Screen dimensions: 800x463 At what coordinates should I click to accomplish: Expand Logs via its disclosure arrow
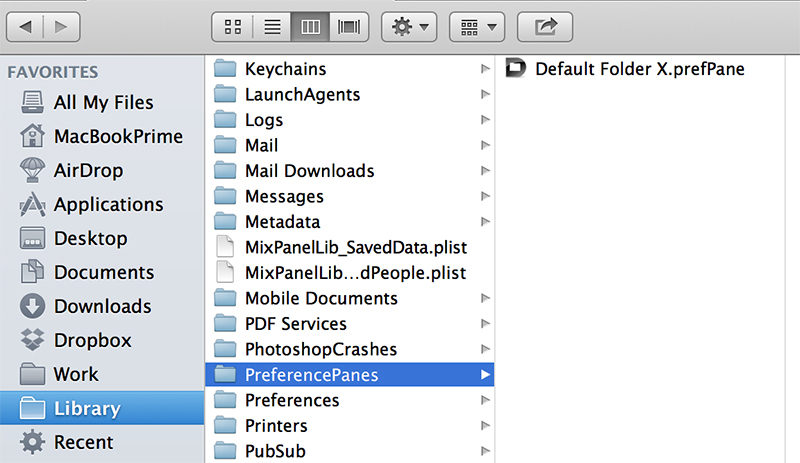[485, 119]
